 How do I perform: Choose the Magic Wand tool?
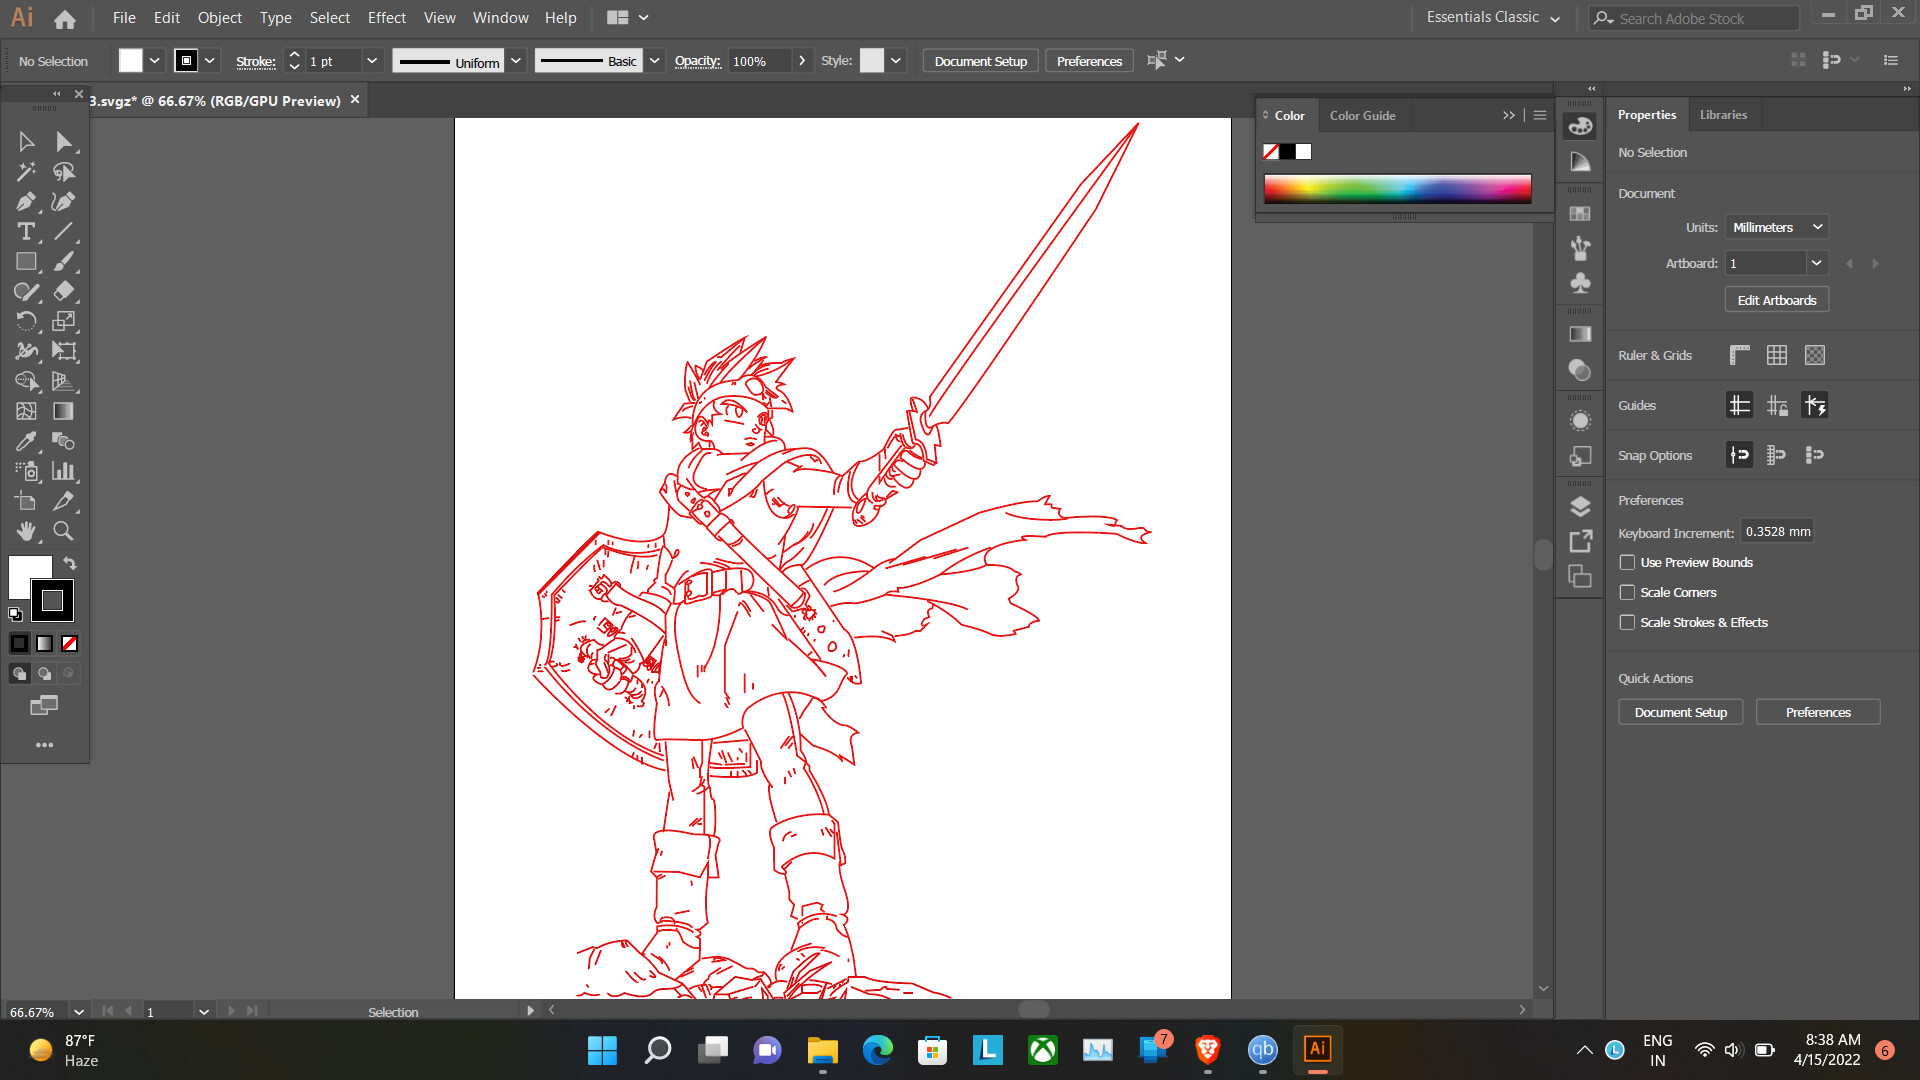[26, 172]
